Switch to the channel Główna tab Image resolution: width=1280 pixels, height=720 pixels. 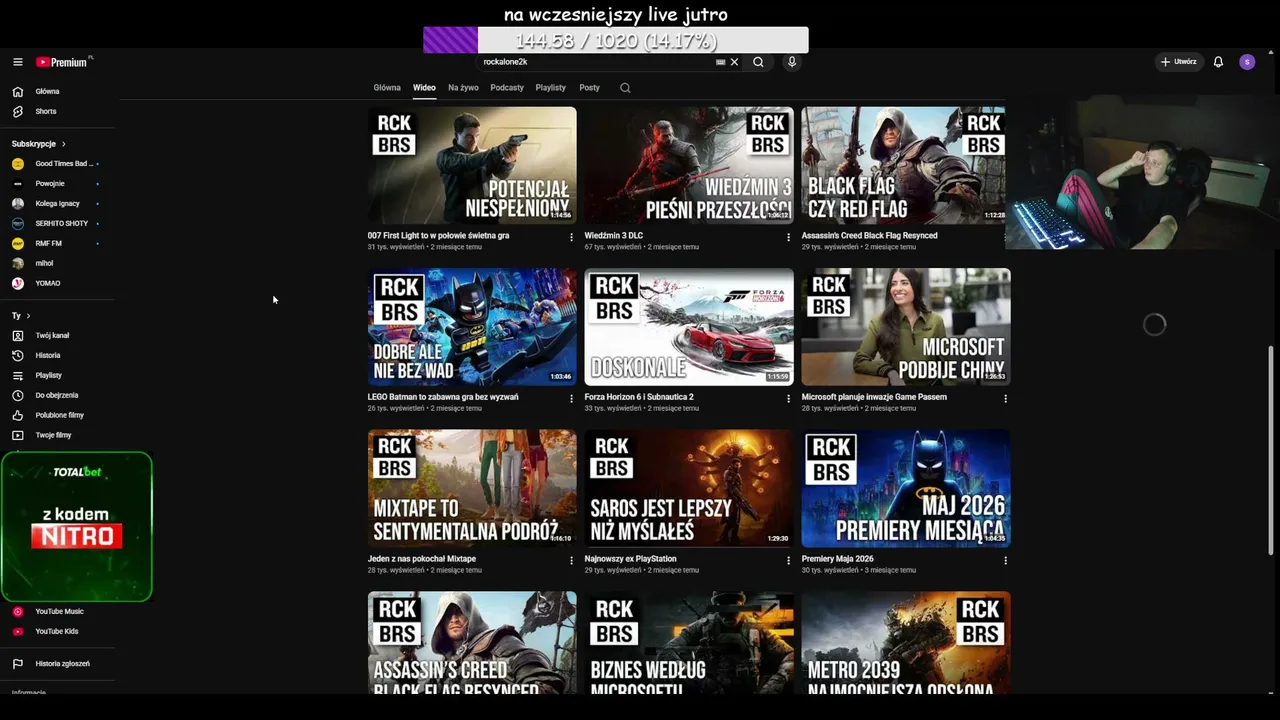[x=387, y=88]
